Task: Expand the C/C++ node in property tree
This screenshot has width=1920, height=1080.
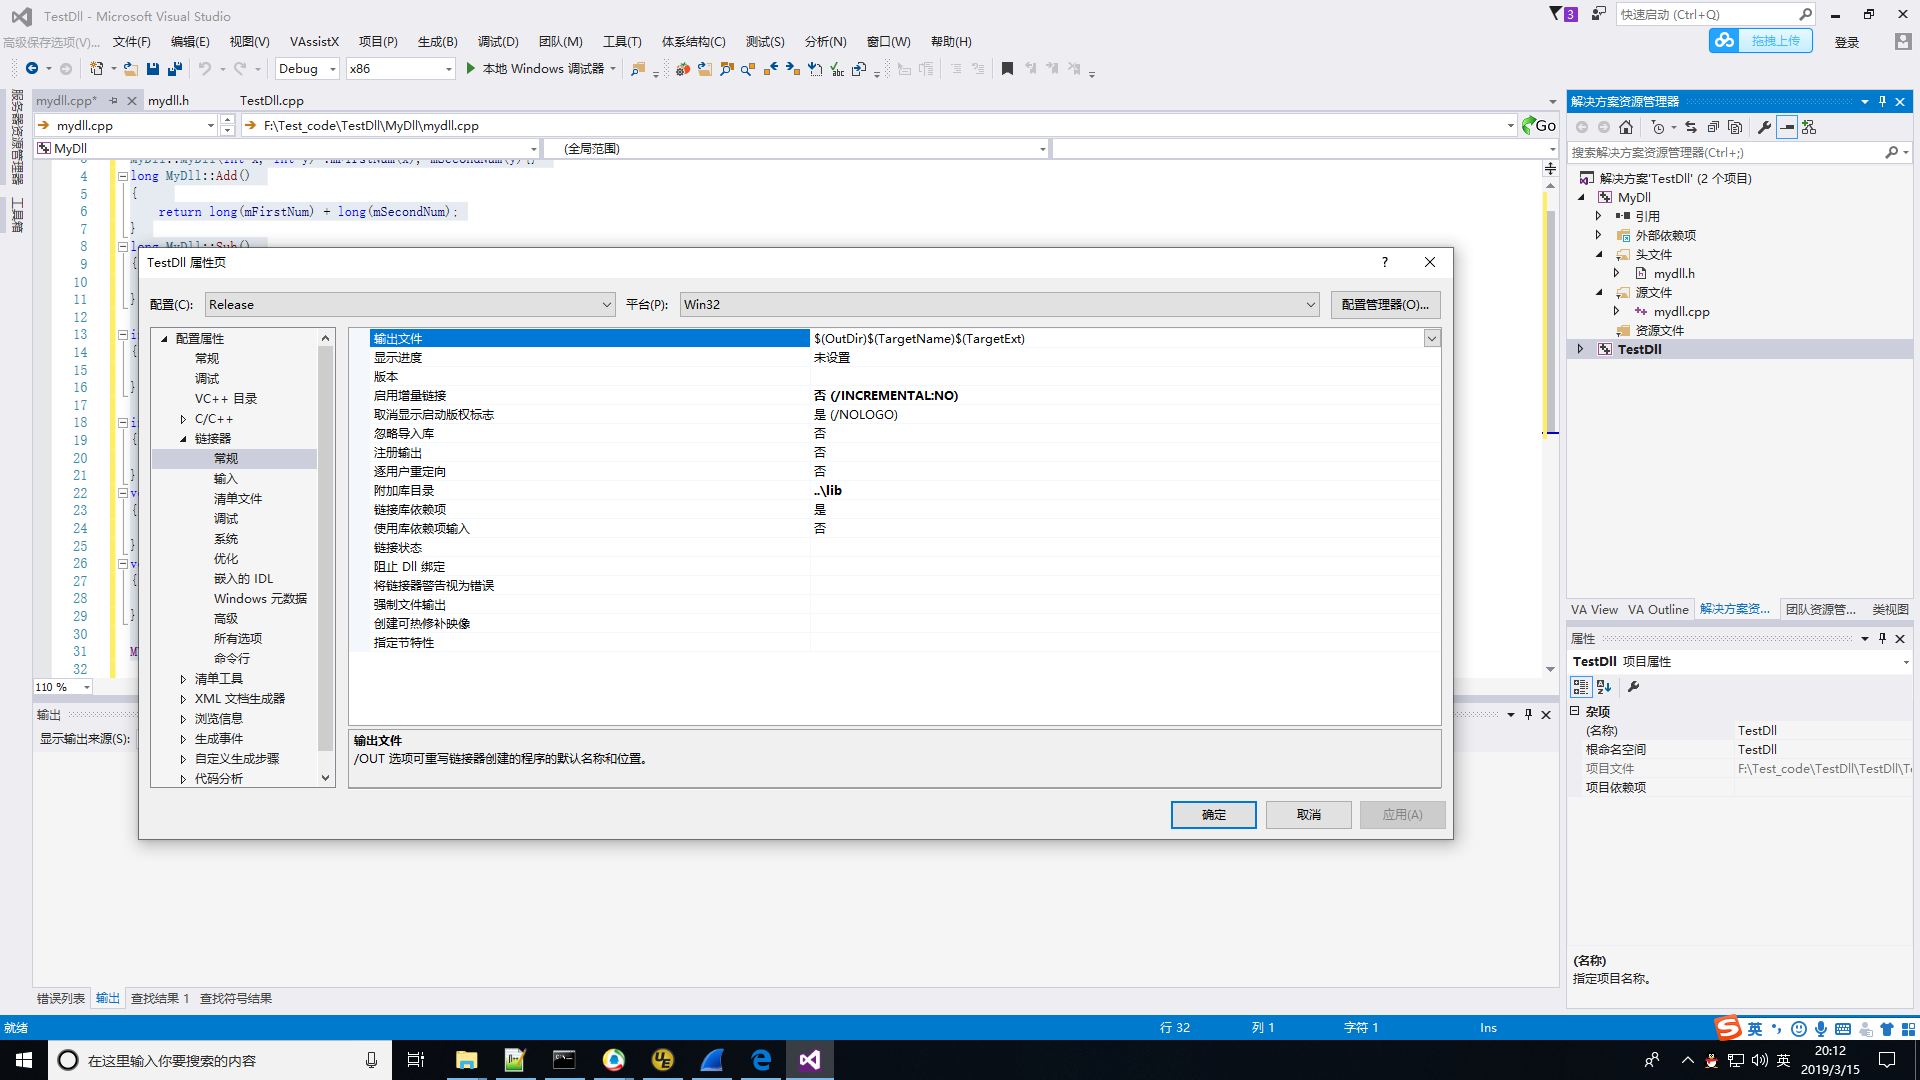Action: [184, 419]
